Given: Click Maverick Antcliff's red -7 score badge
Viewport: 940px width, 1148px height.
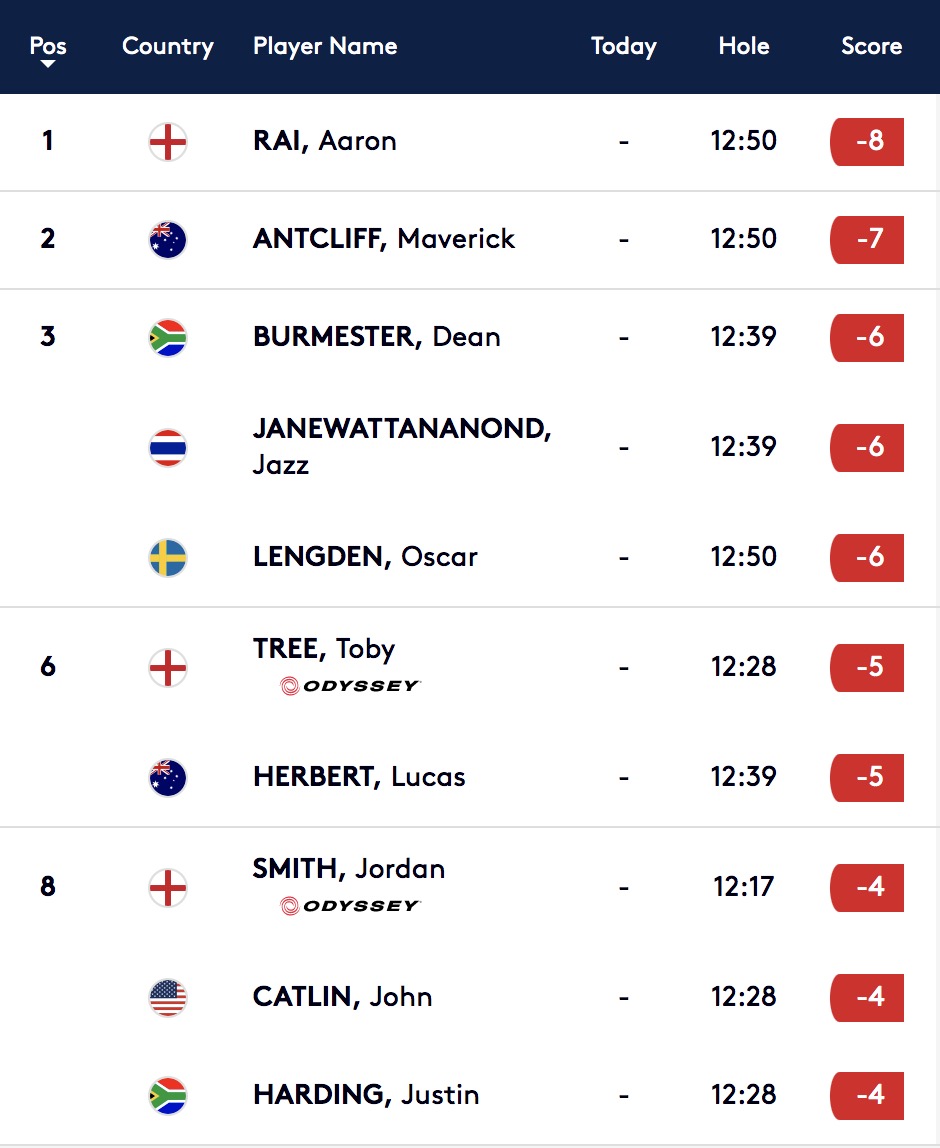Looking at the screenshot, I should click(x=867, y=239).
